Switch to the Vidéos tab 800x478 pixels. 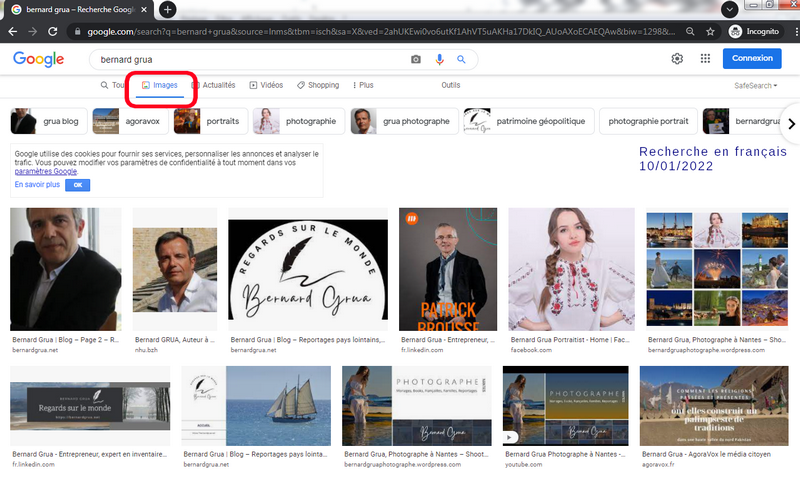[266, 86]
